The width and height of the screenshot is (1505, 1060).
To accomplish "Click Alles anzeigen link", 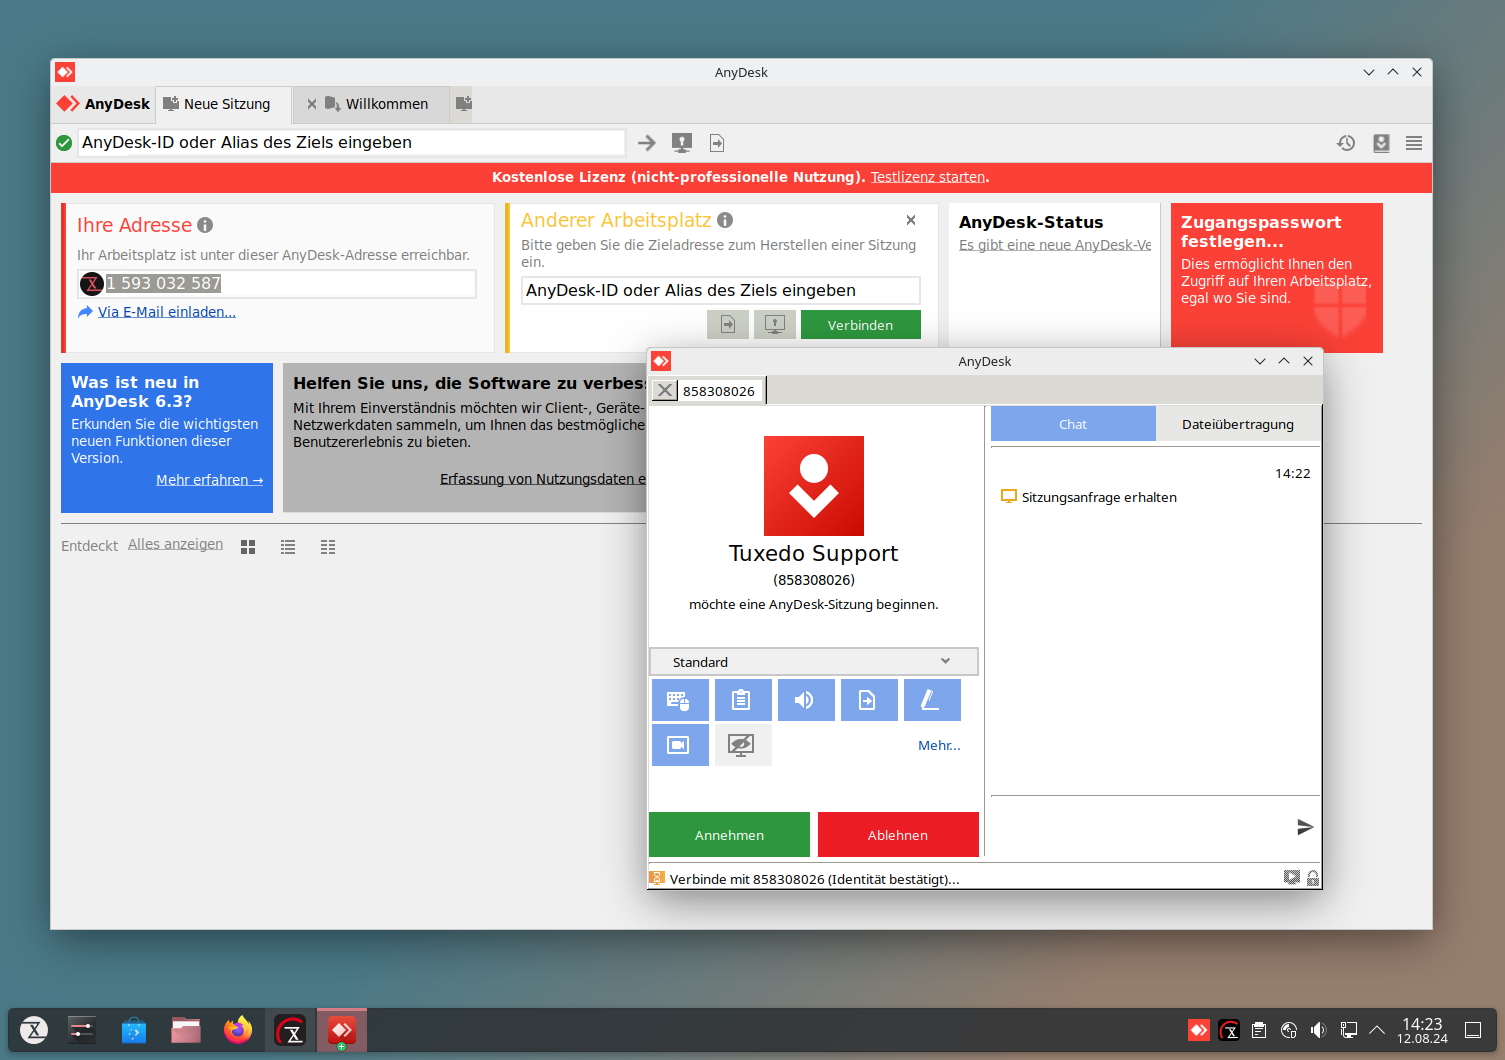I will tap(175, 544).
